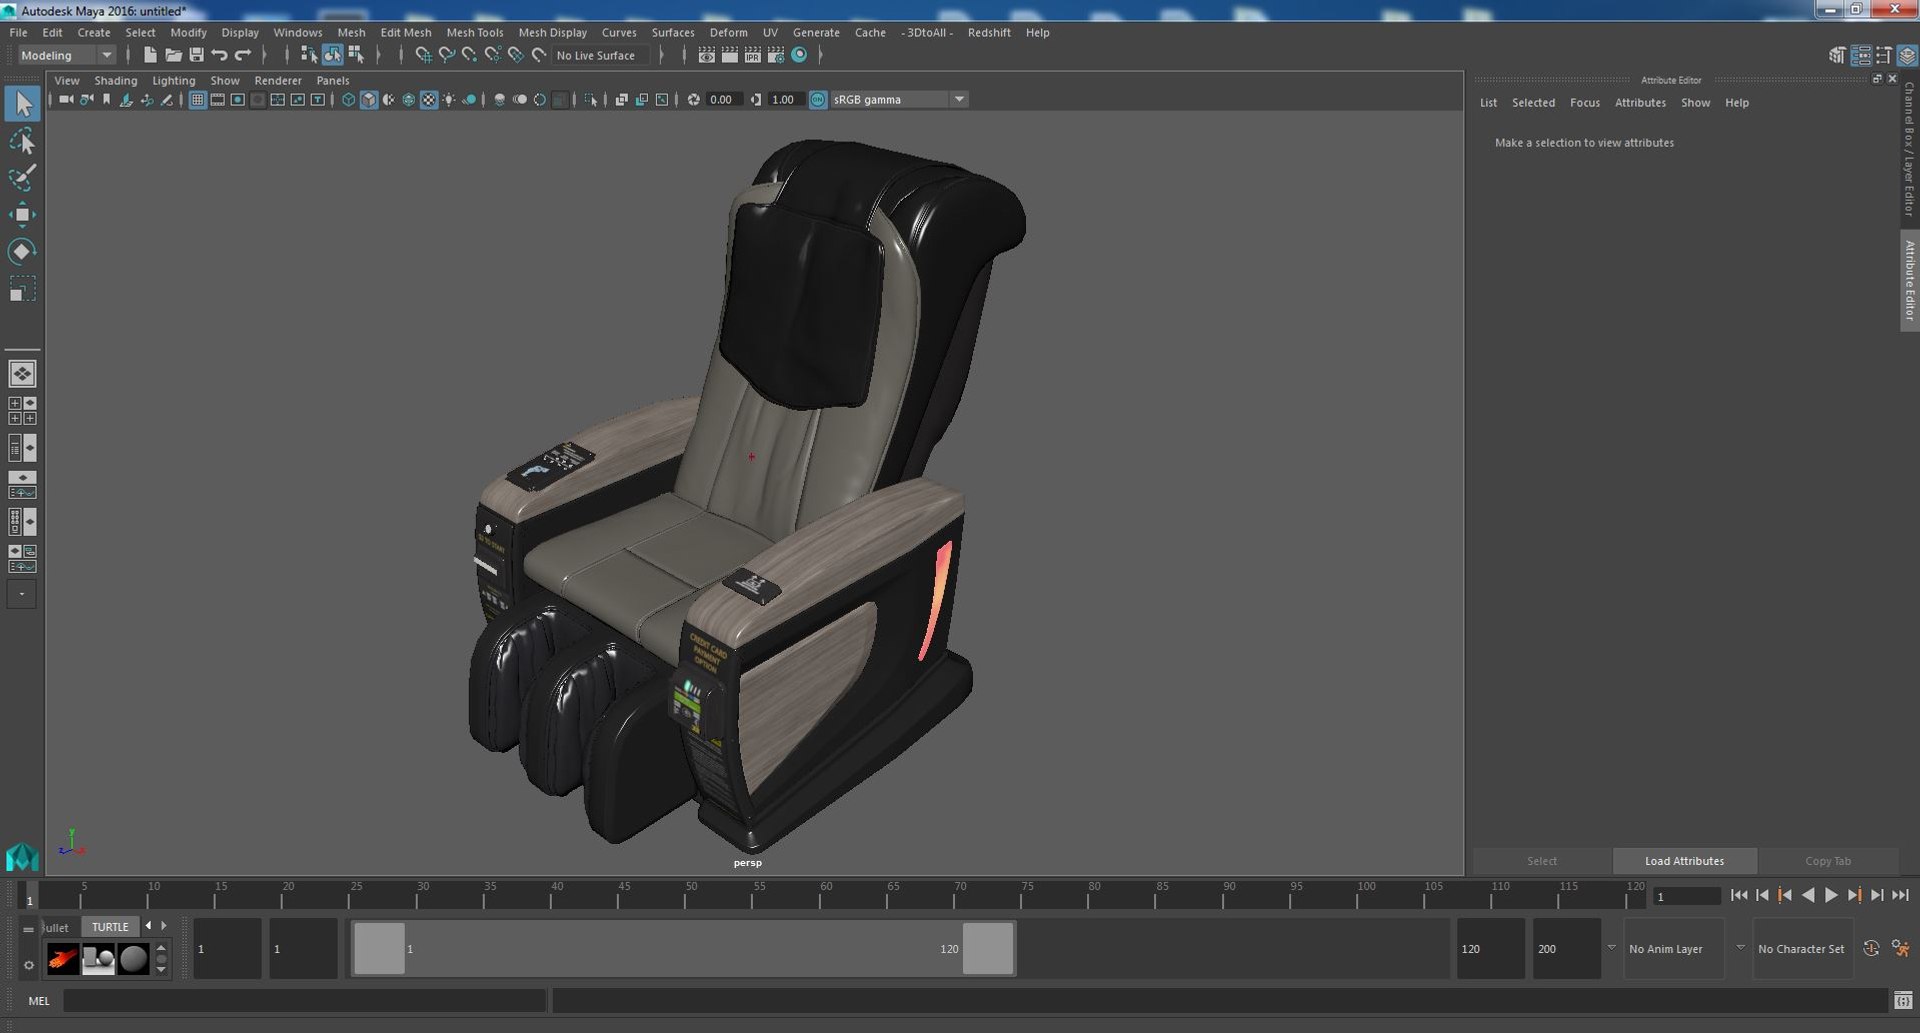Expand the No Character Set dropdown
The height and width of the screenshot is (1033, 1920).
click(x=1740, y=948)
